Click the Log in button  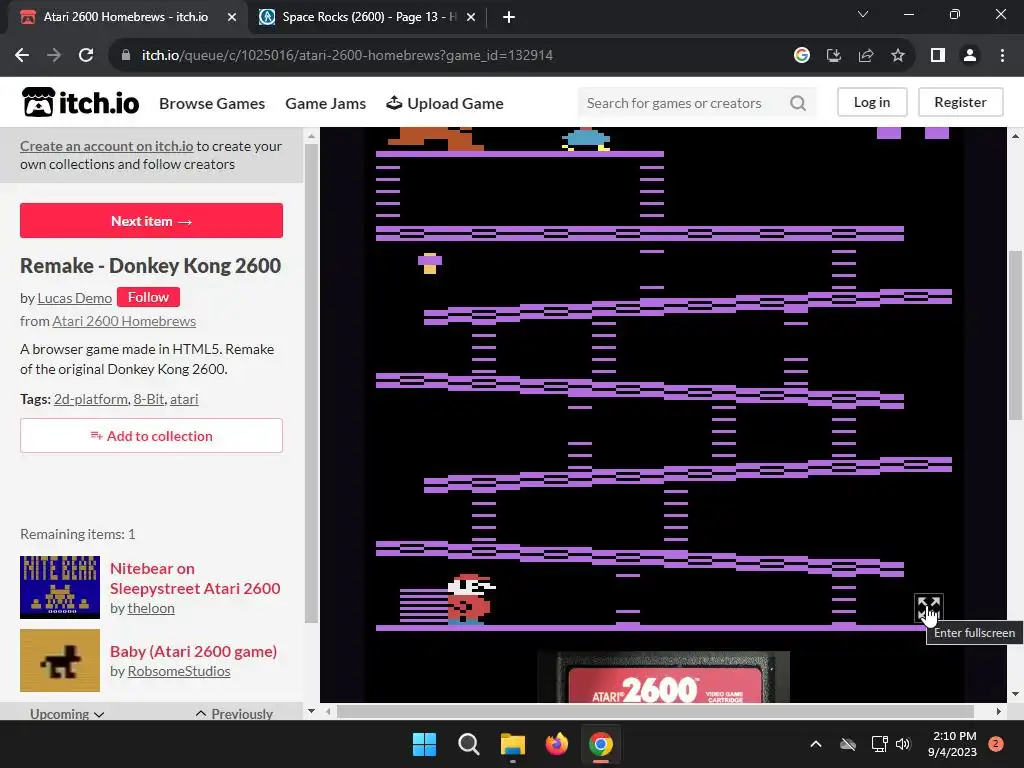872,102
